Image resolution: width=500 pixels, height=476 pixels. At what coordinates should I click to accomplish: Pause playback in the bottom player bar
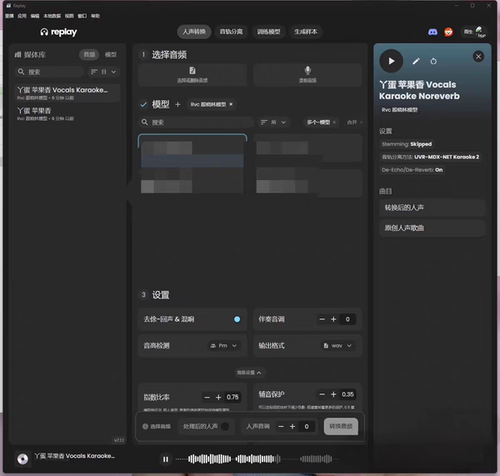[166, 459]
